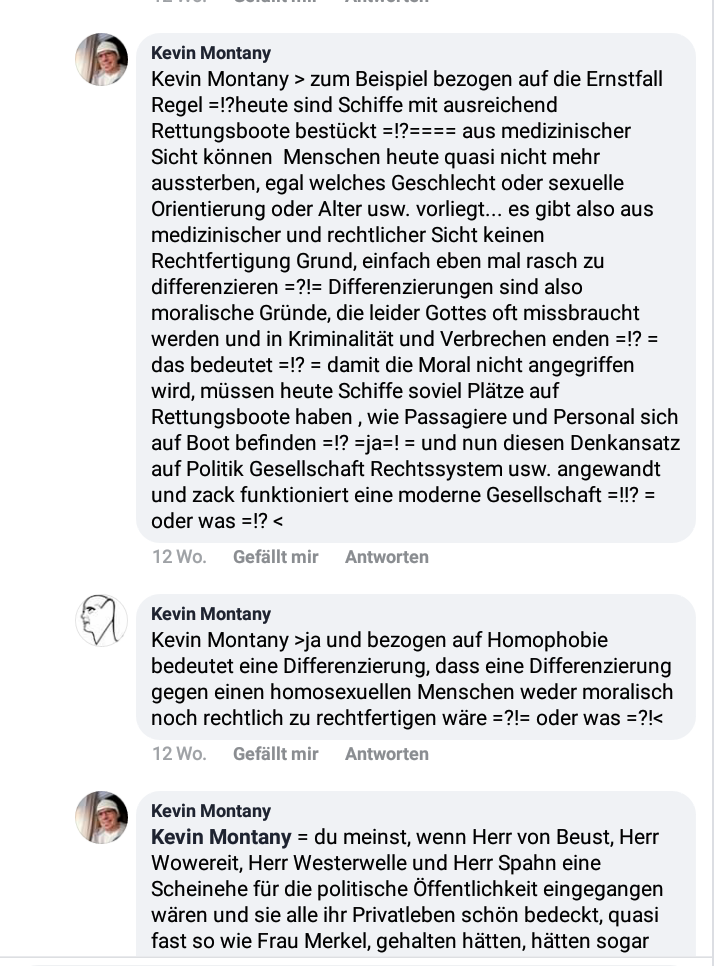The width and height of the screenshot is (714, 966).
Task: Select the first comment bubble about Schiffe and Moral
Action: [416, 288]
